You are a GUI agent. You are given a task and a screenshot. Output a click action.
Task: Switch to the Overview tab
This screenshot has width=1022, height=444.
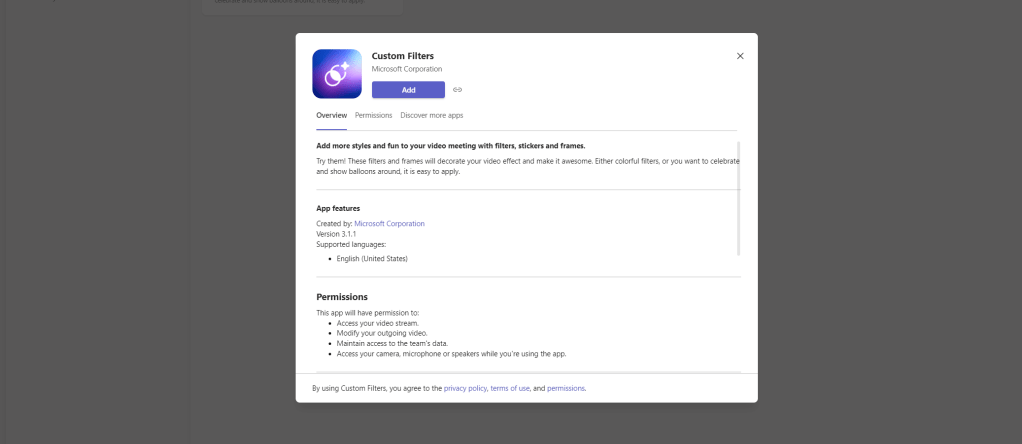(x=331, y=115)
